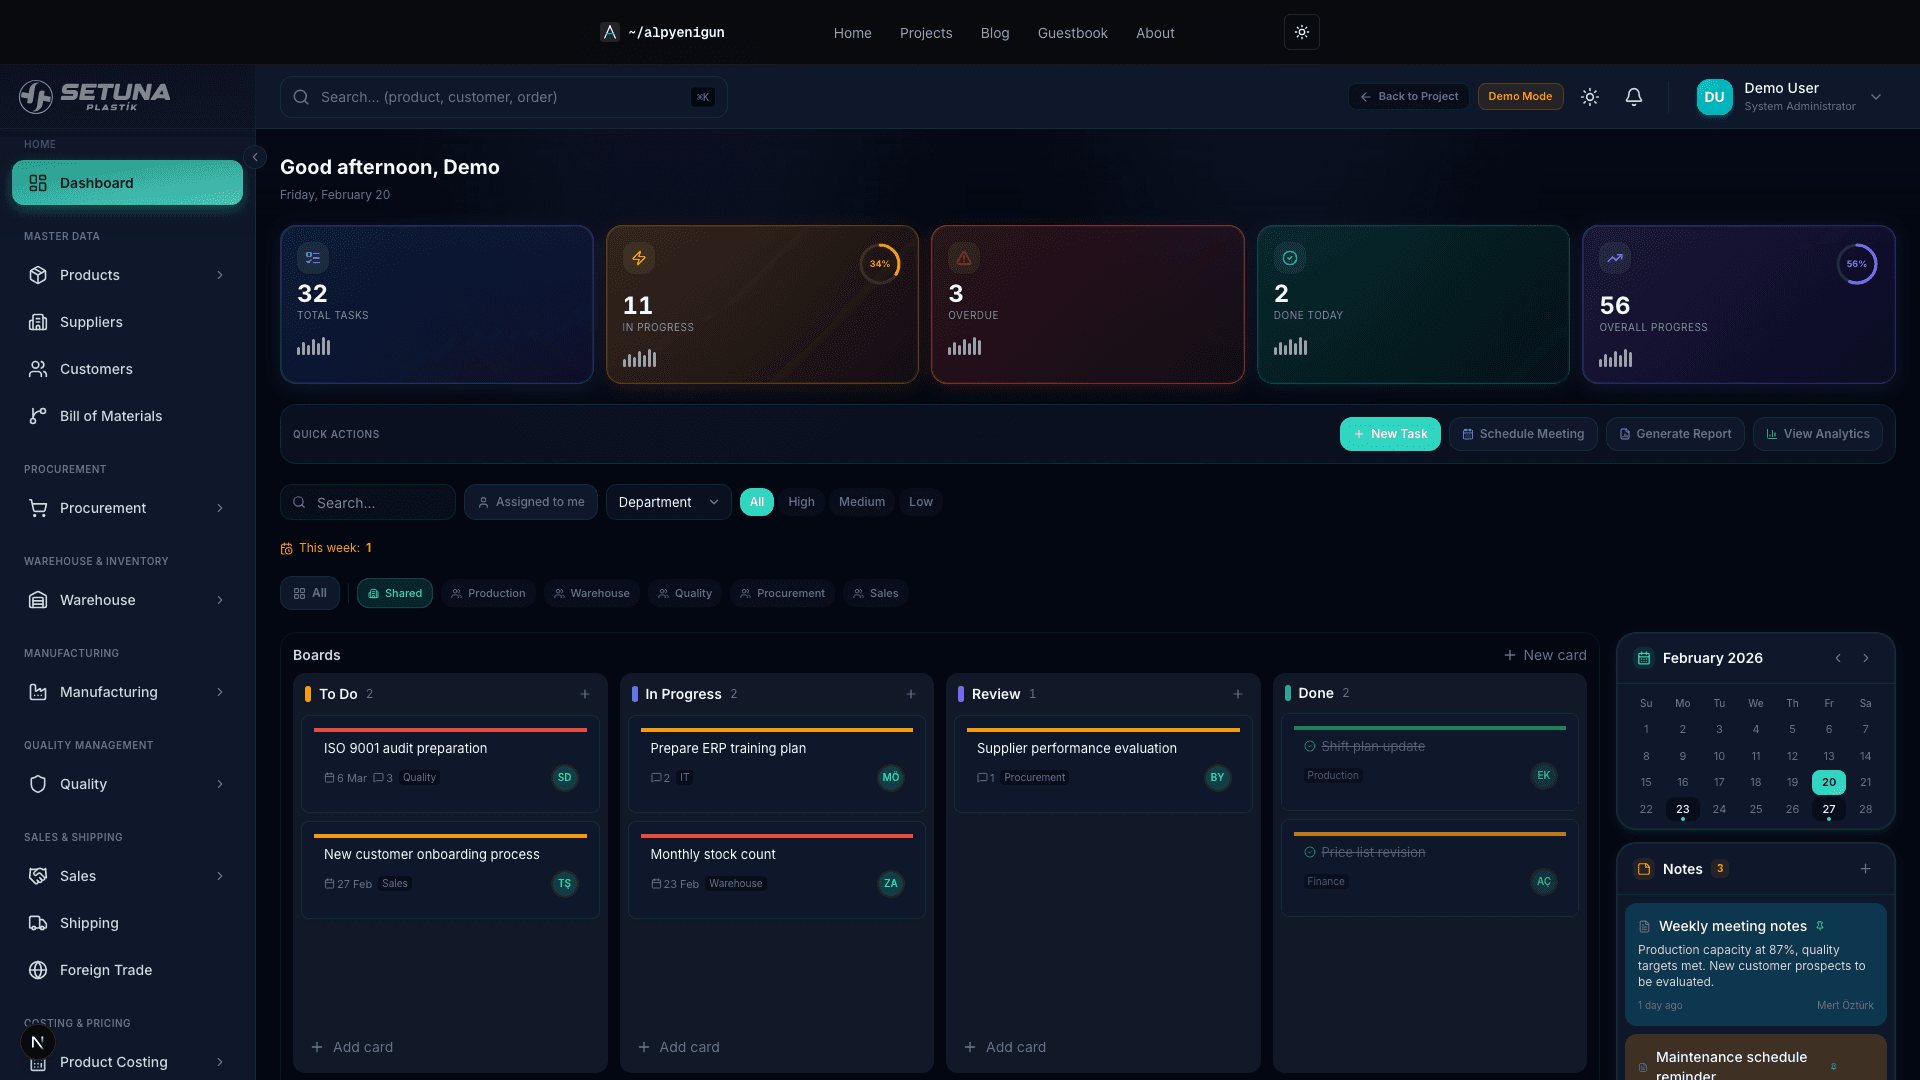This screenshot has height=1080, width=1920.
Task: Collapse the sidebar with the chevron arrow
Action: (255, 157)
